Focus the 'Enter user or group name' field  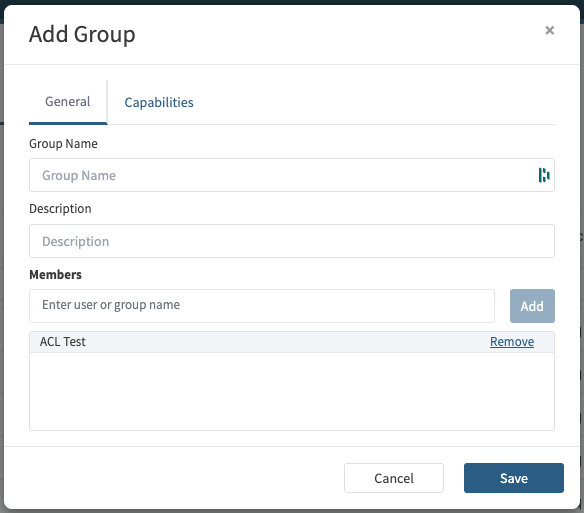[262, 305]
